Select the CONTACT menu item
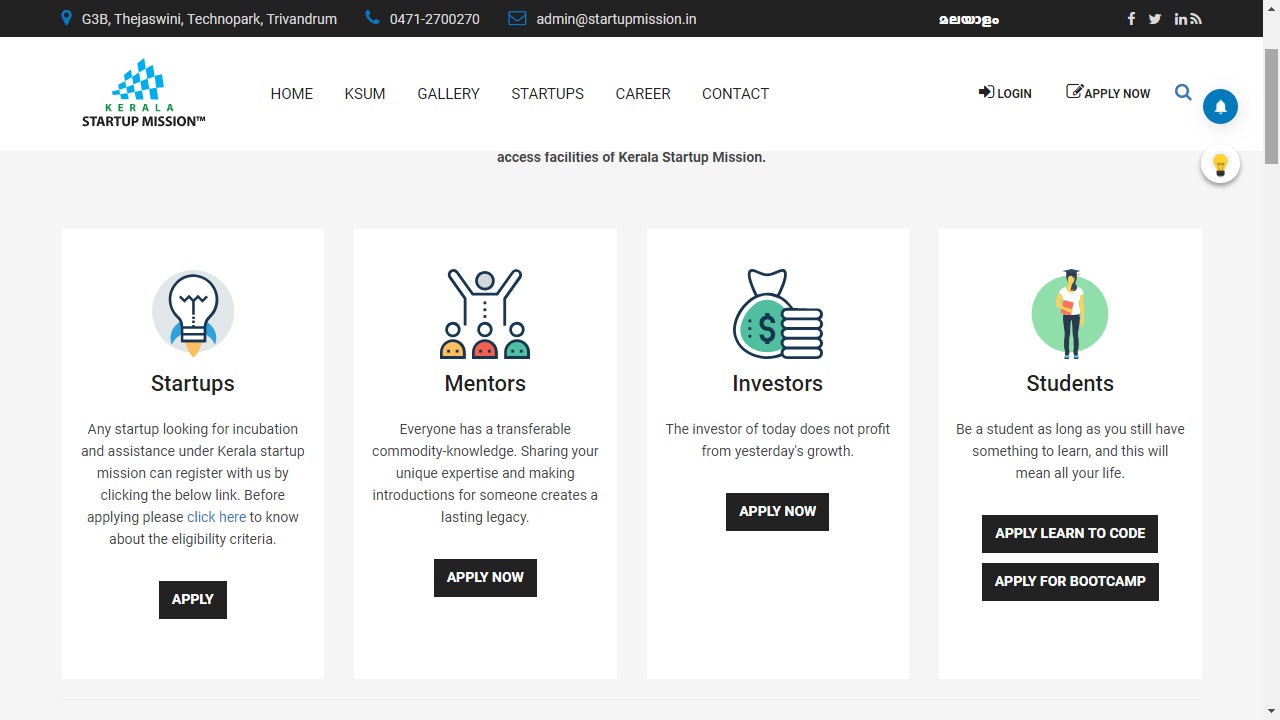The image size is (1280, 720). click(735, 93)
